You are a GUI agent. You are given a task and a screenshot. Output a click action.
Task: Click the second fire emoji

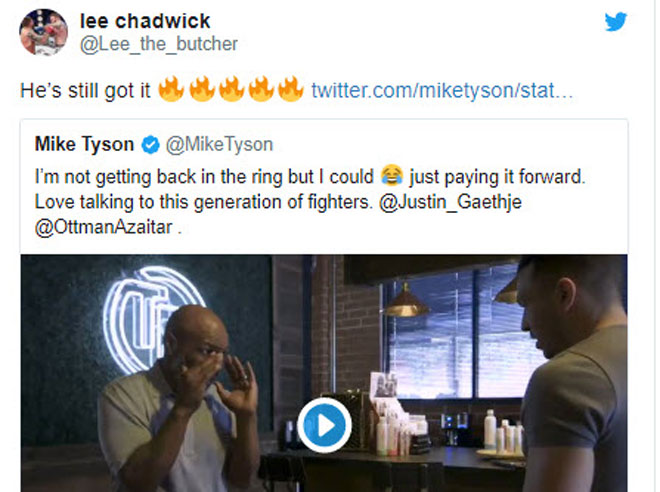pyautogui.click(x=201, y=89)
